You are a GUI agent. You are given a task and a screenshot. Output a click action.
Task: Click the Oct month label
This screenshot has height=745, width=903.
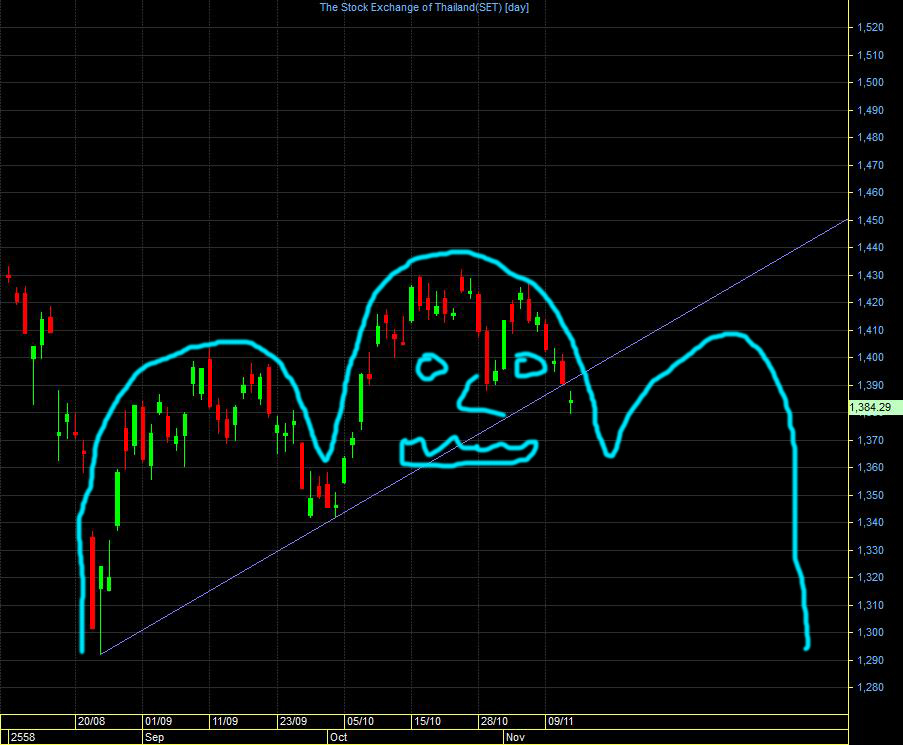click(x=339, y=738)
